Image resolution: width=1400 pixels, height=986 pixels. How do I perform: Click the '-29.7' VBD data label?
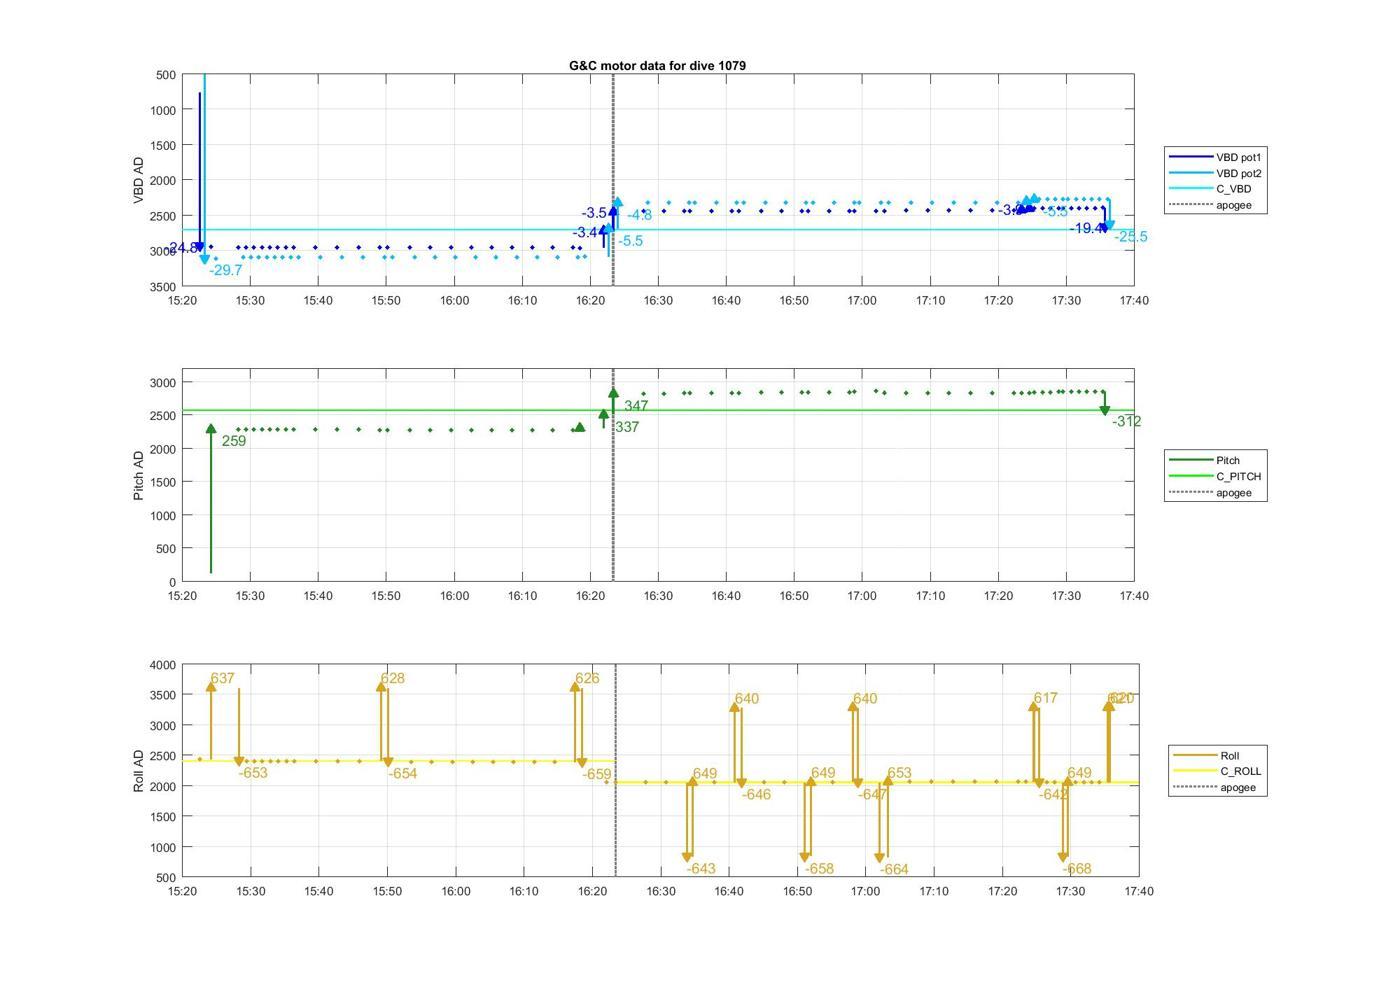tap(226, 270)
